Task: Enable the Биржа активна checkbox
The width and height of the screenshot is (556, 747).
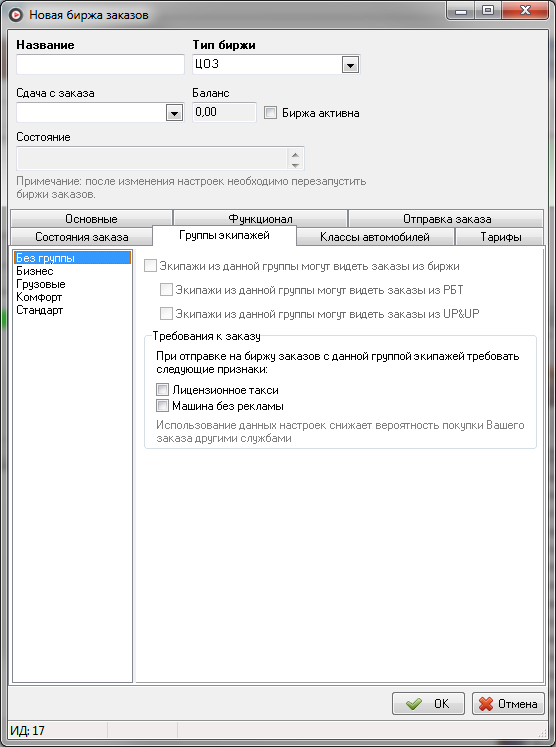Action: tap(270, 113)
